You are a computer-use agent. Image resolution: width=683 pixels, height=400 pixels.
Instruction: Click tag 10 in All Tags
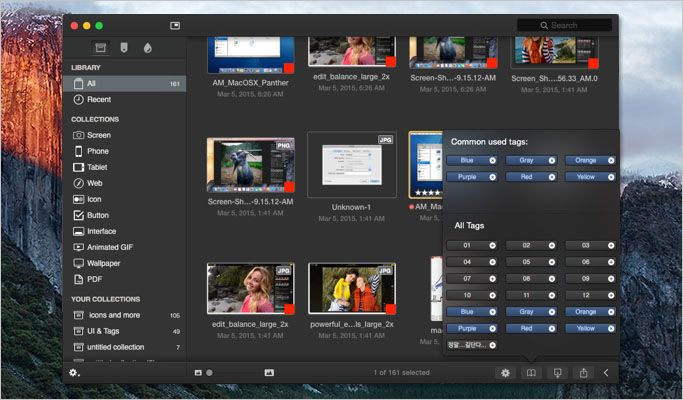click(472, 295)
